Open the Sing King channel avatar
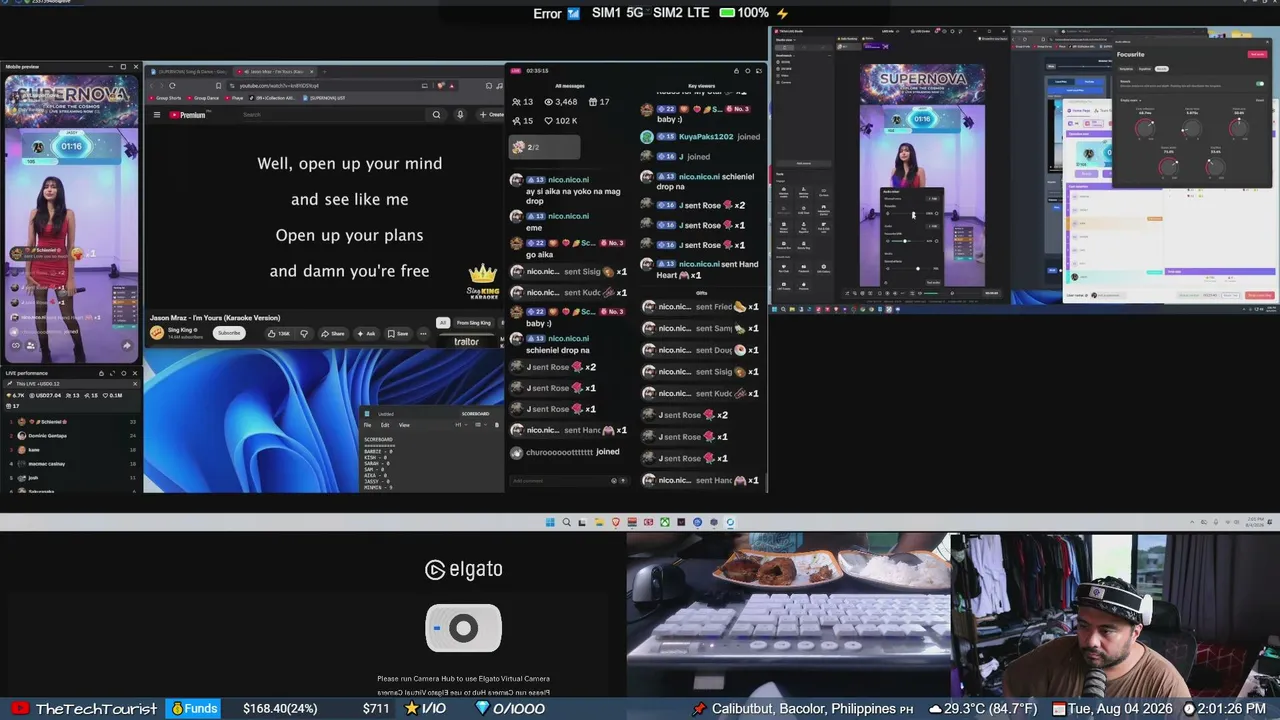 157,333
